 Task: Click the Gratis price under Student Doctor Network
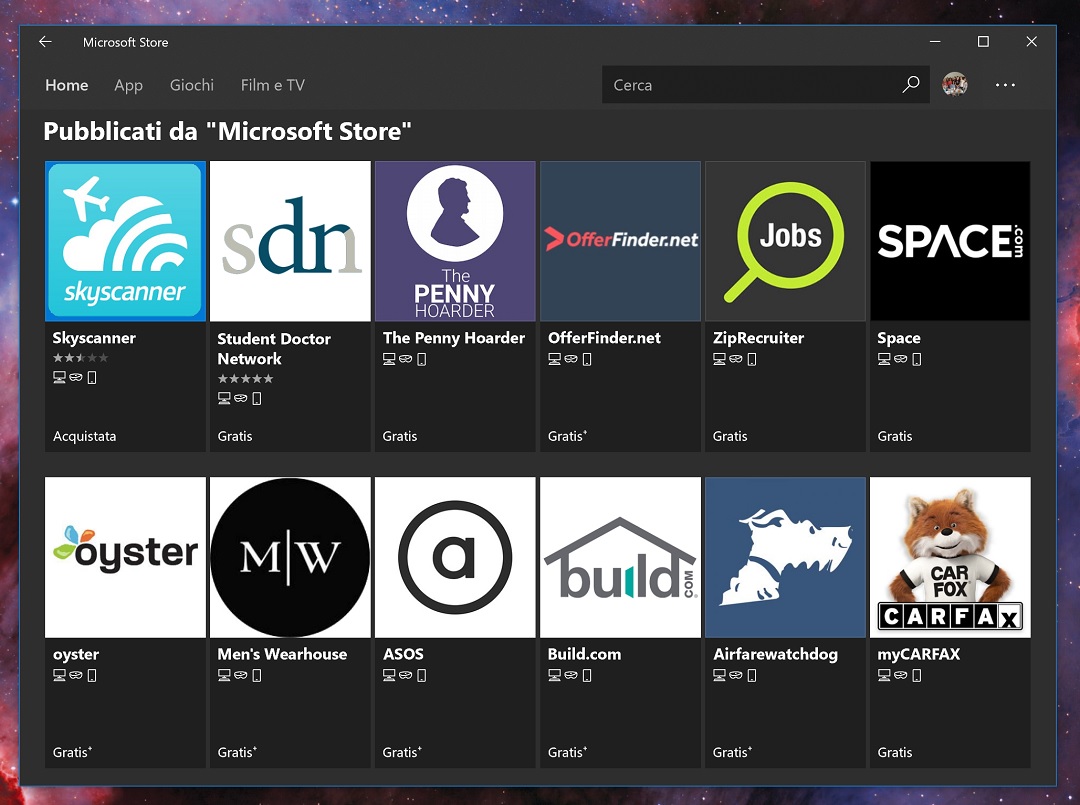[235, 436]
